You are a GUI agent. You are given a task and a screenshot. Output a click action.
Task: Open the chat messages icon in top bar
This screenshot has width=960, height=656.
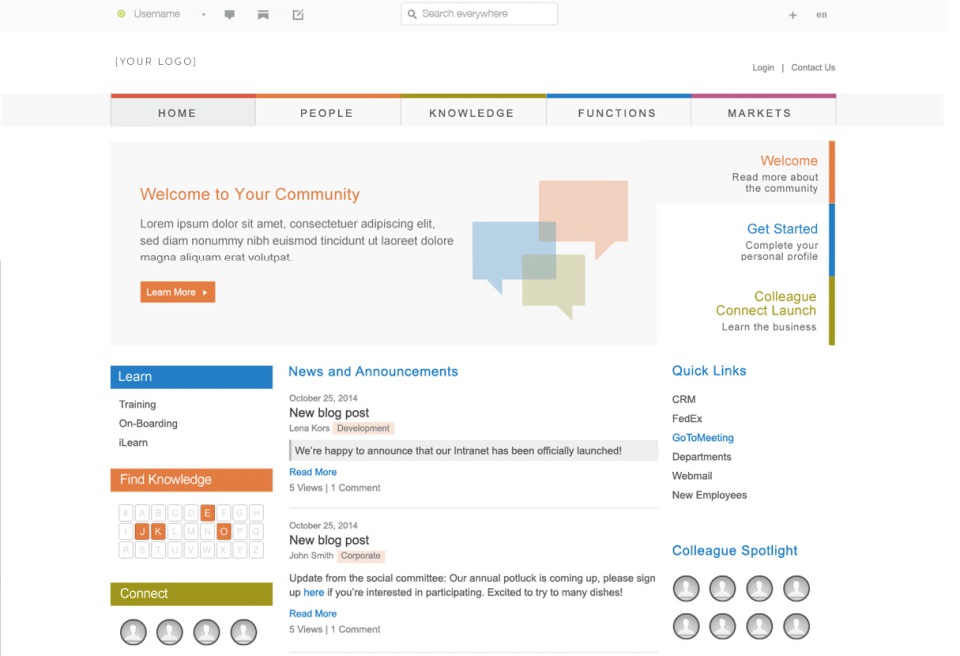pos(230,14)
